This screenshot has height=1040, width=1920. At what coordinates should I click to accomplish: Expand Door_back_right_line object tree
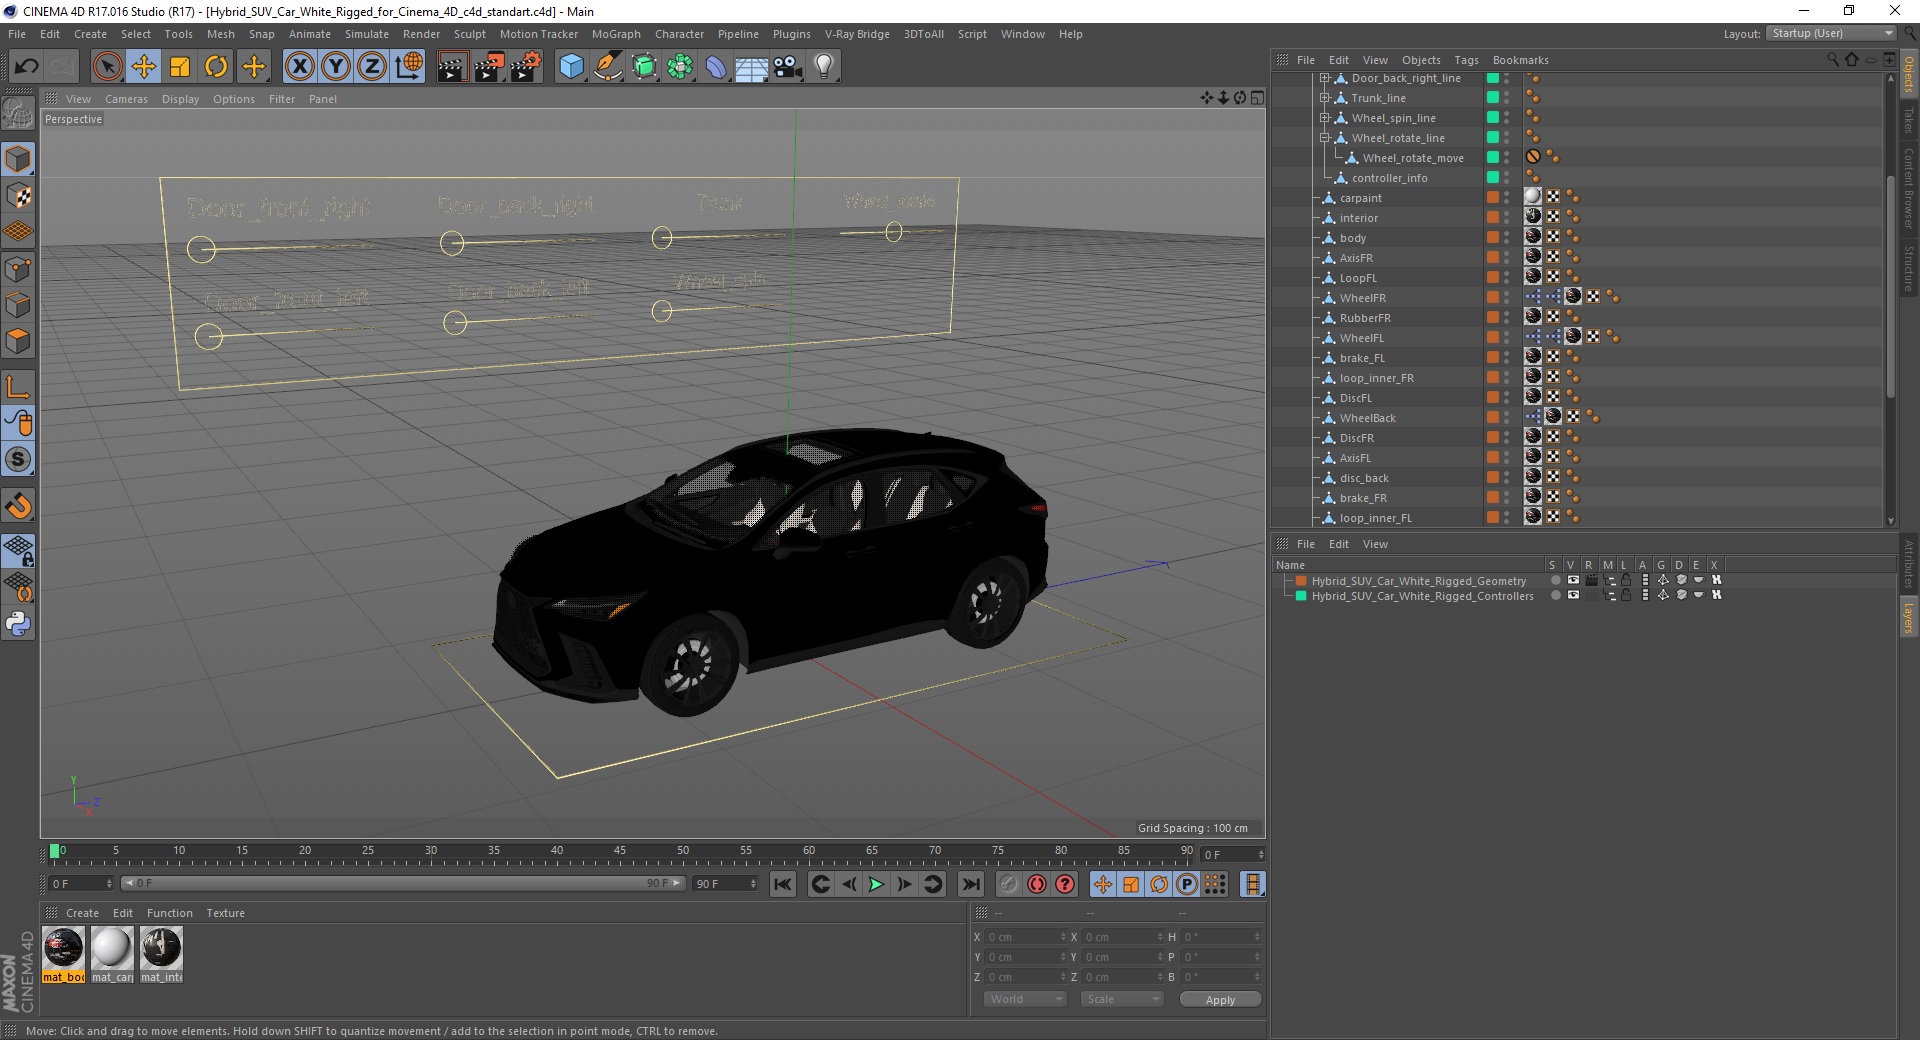pos(1324,78)
